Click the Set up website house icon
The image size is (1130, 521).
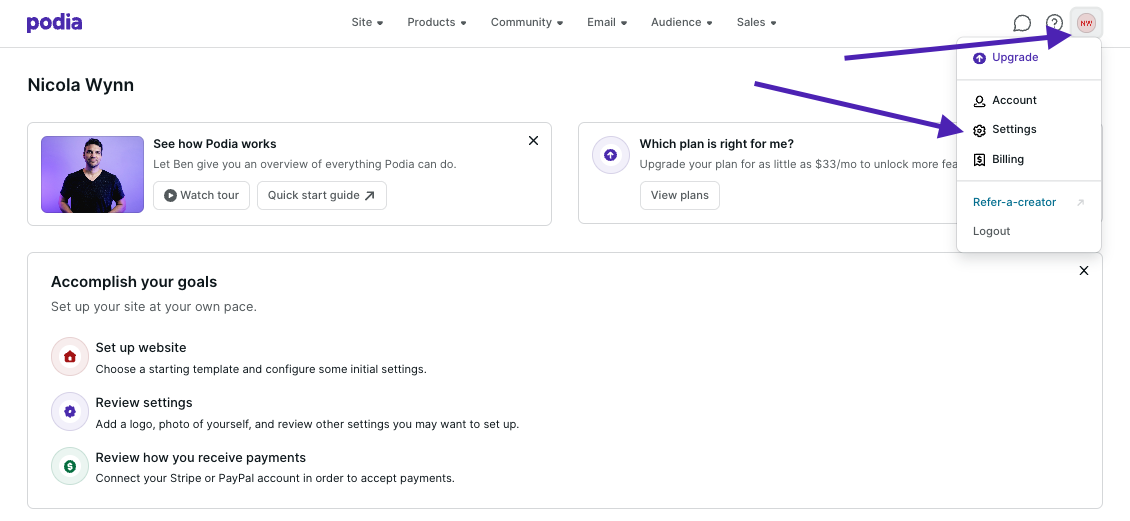(x=70, y=356)
